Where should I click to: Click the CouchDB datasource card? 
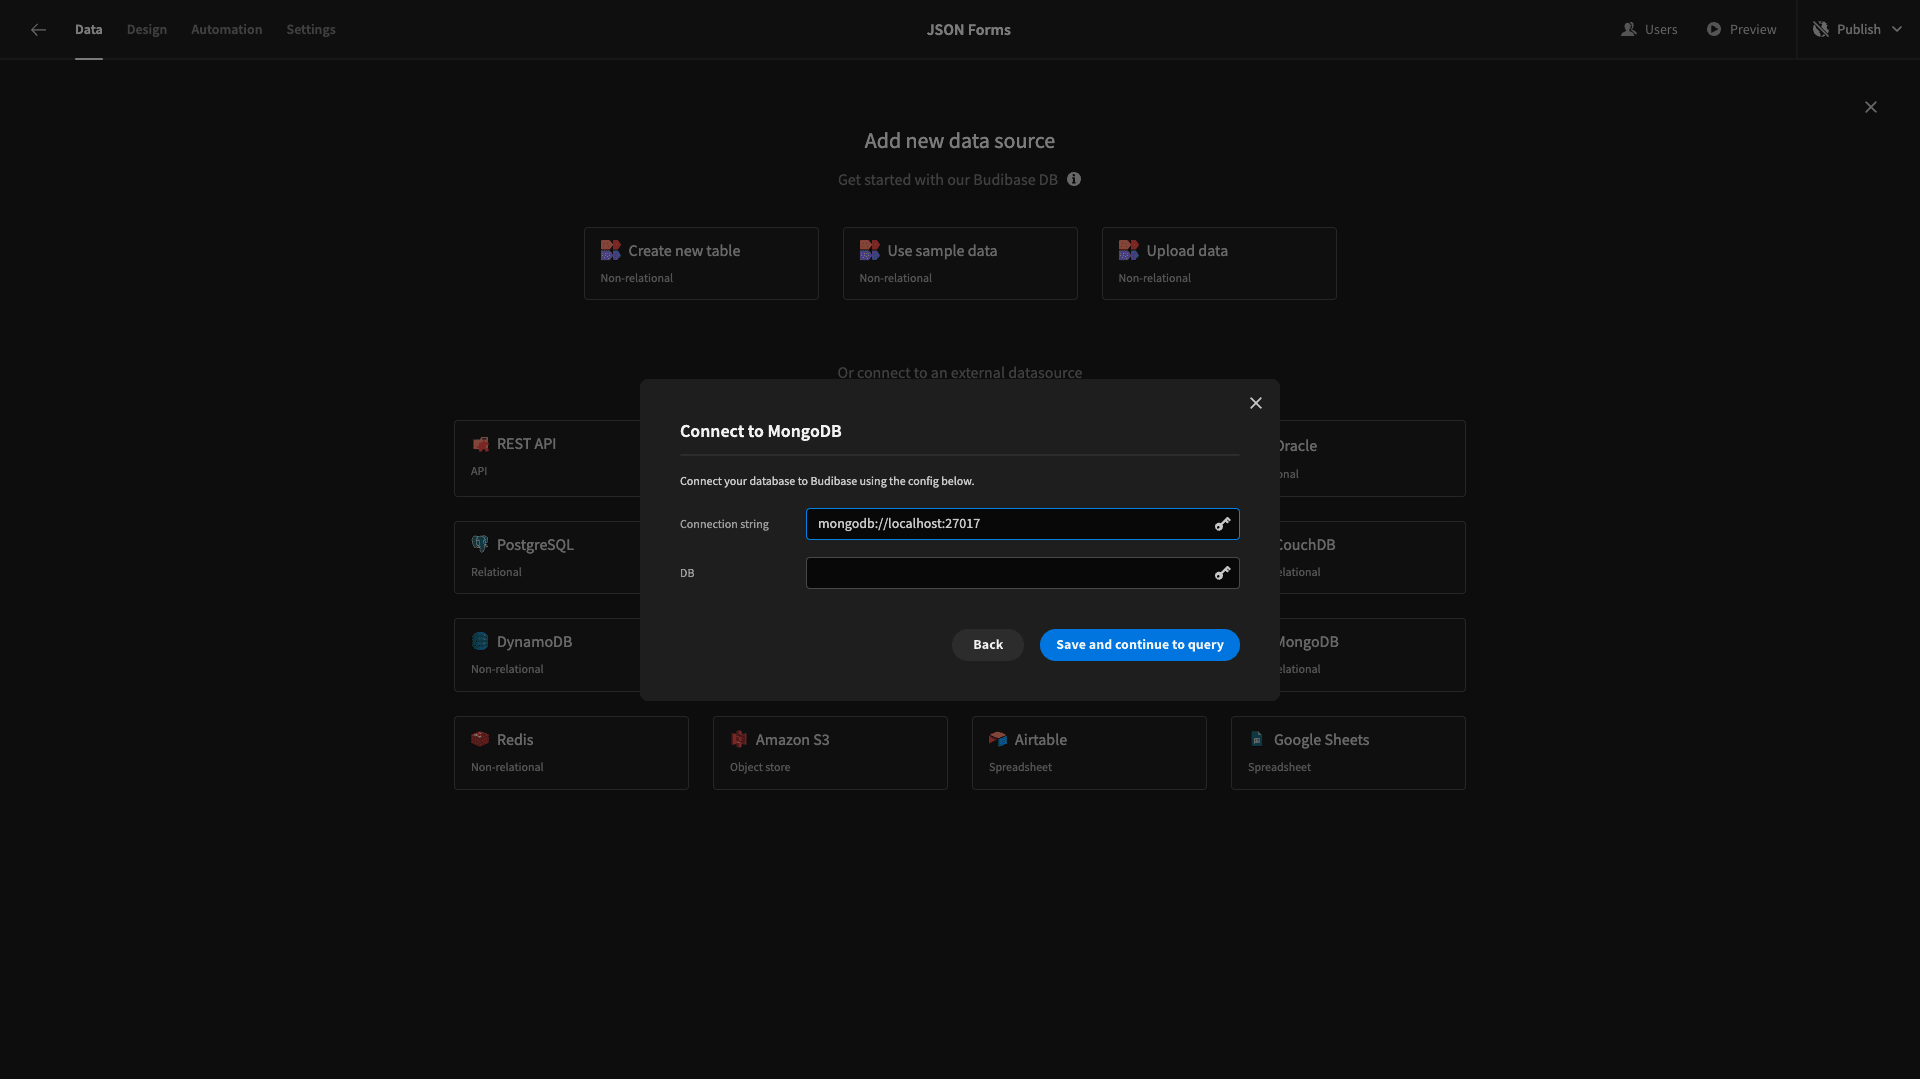pyautogui.click(x=1372, y=557)
